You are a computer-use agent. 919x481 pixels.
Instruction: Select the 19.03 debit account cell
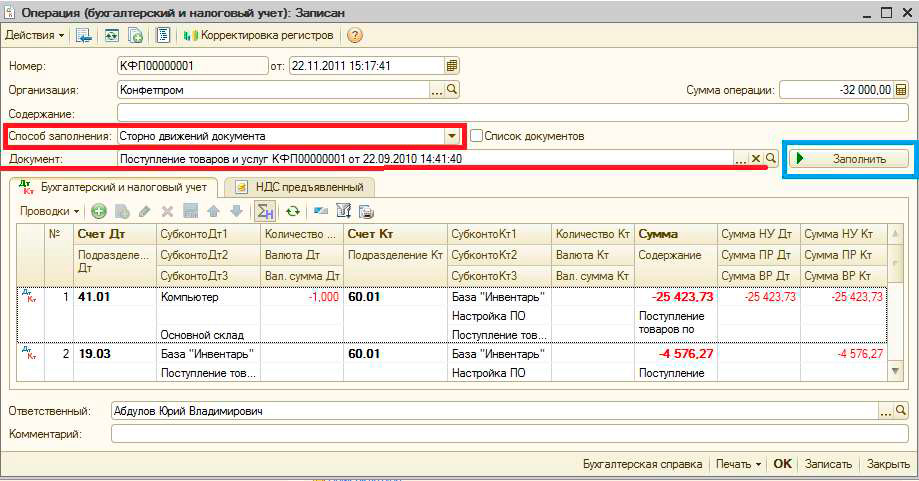coord(115,354)
